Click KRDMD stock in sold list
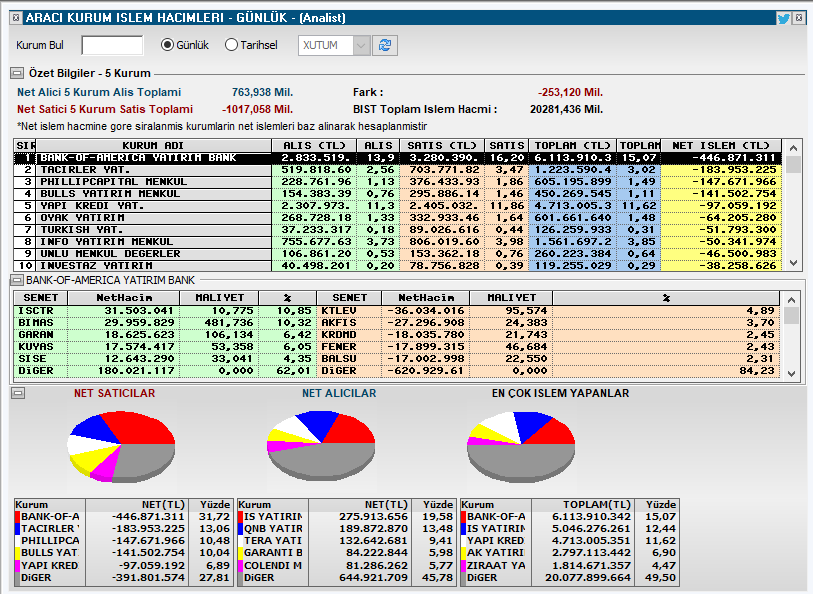Image resolution: width=813 pixels, height=594 pixels. [339, 334]
